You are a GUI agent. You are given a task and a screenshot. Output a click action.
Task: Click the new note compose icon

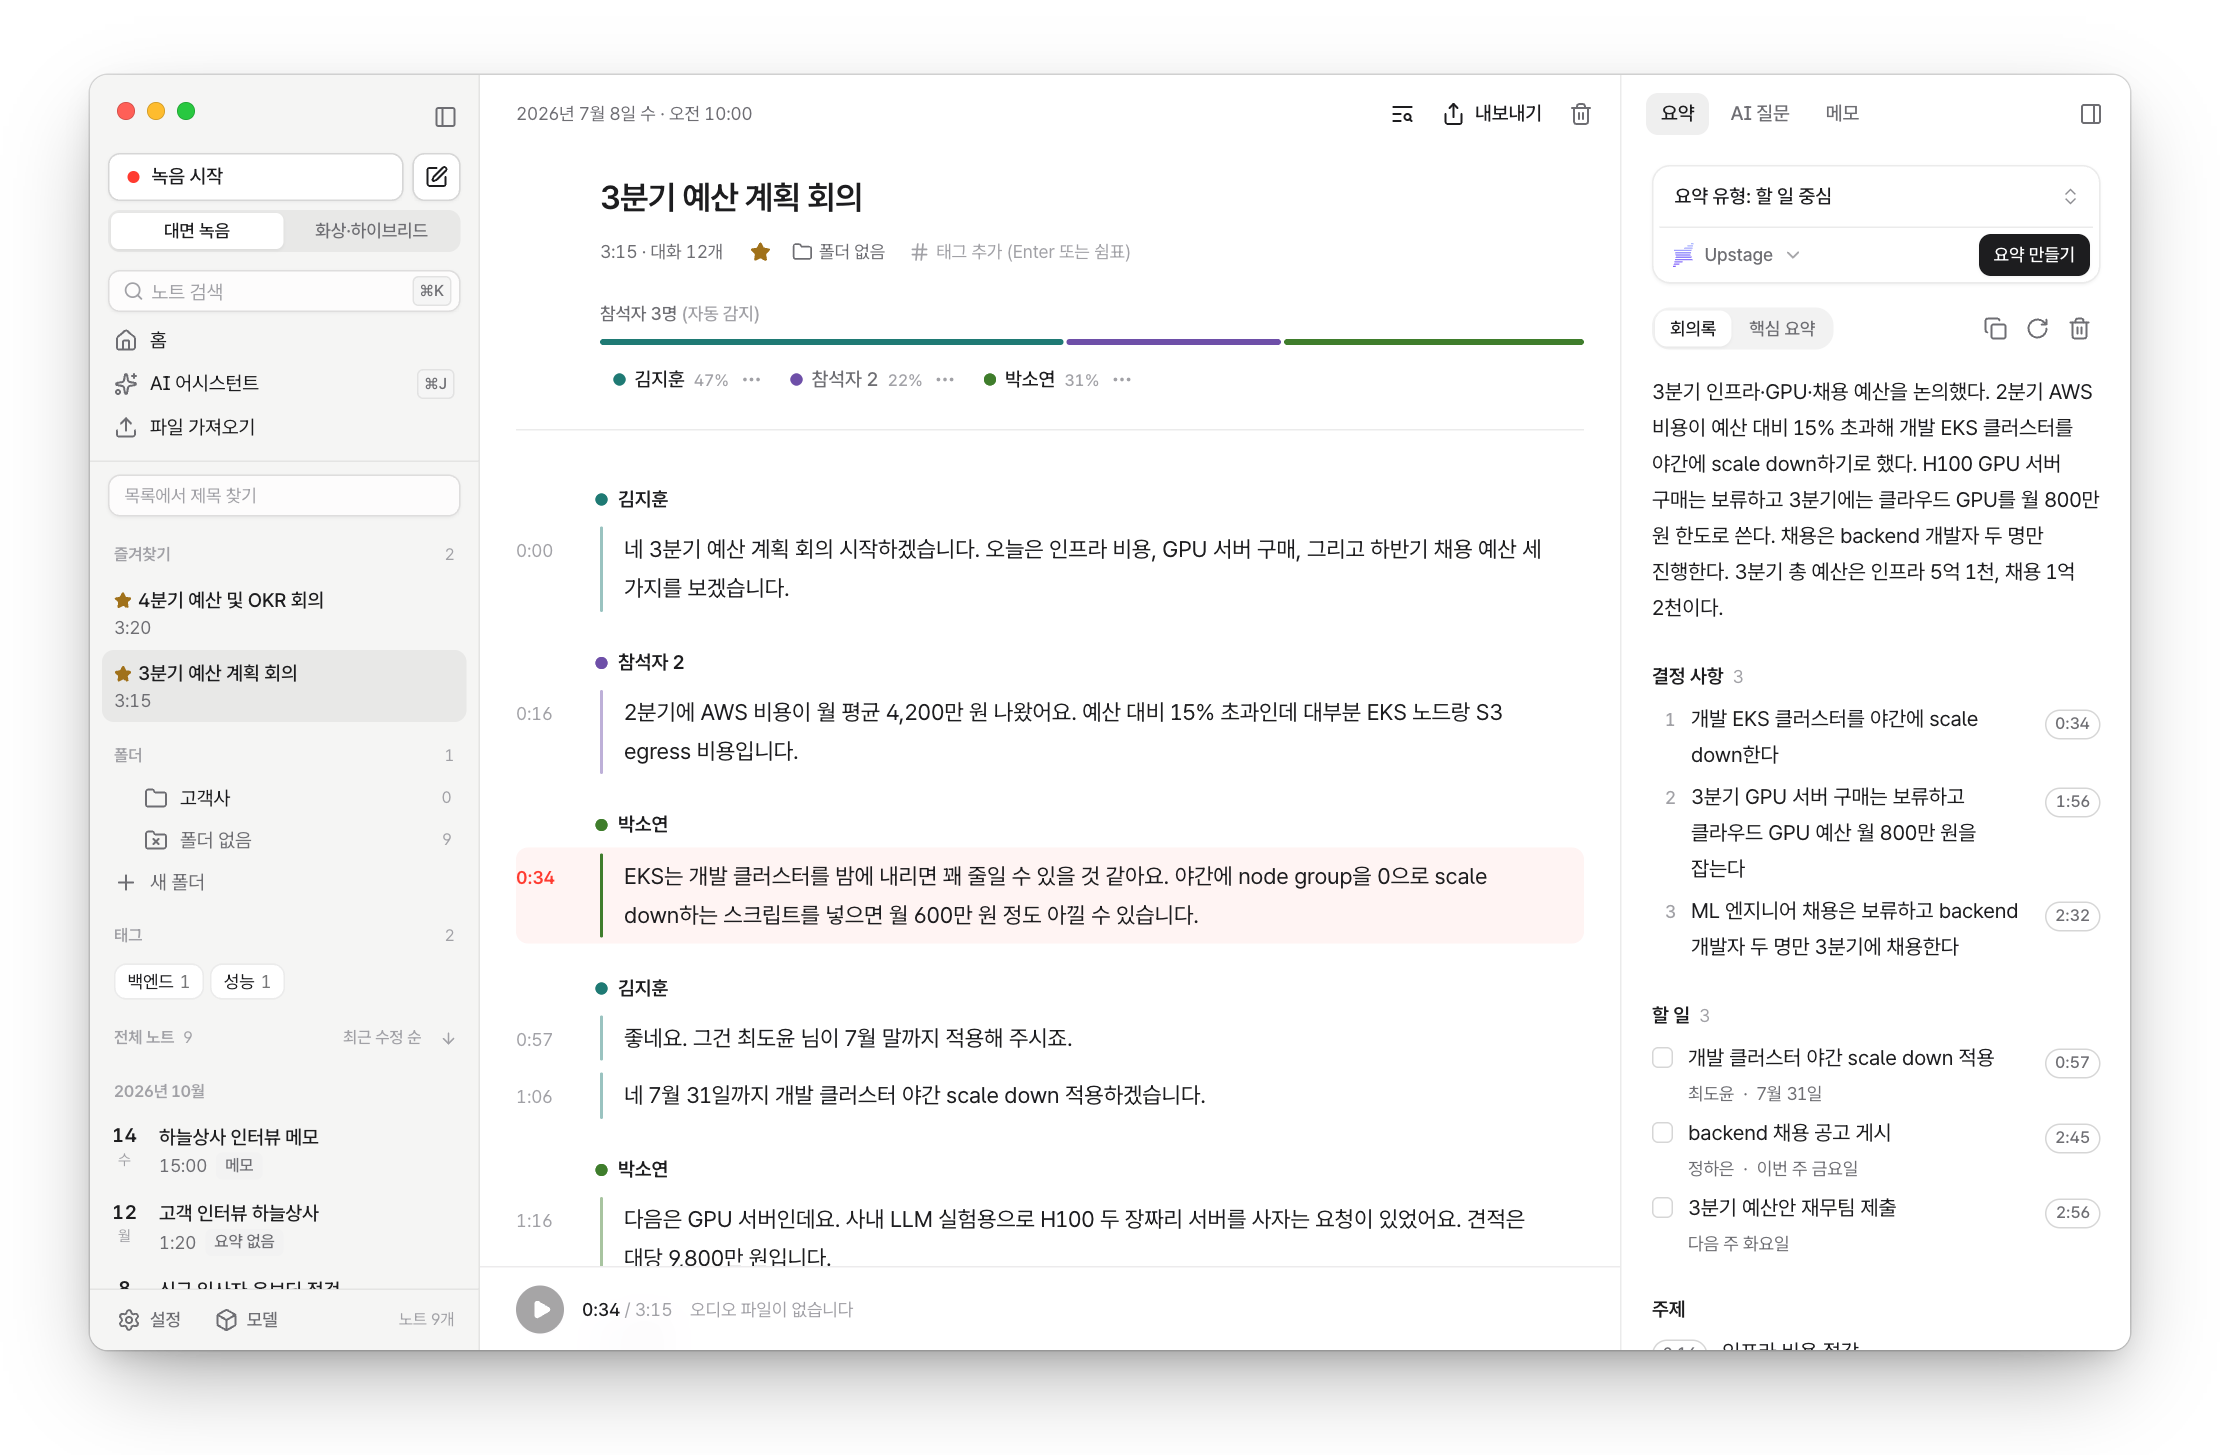(x=437, y=177)
